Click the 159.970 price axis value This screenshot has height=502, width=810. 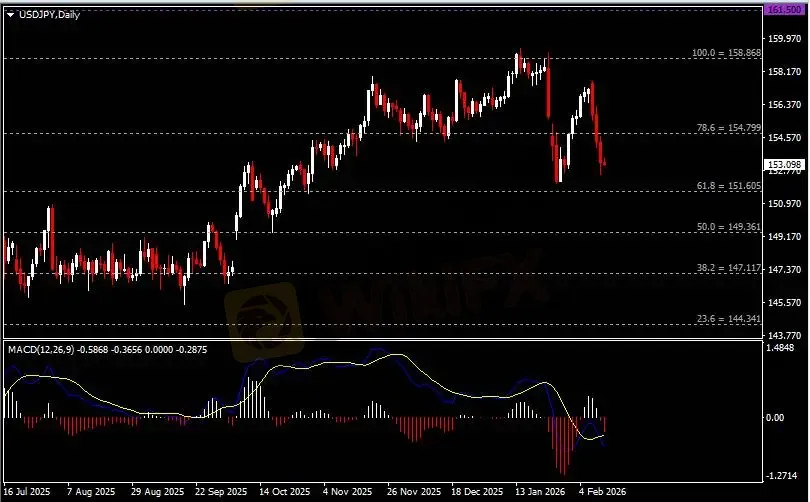pos(784,39)
